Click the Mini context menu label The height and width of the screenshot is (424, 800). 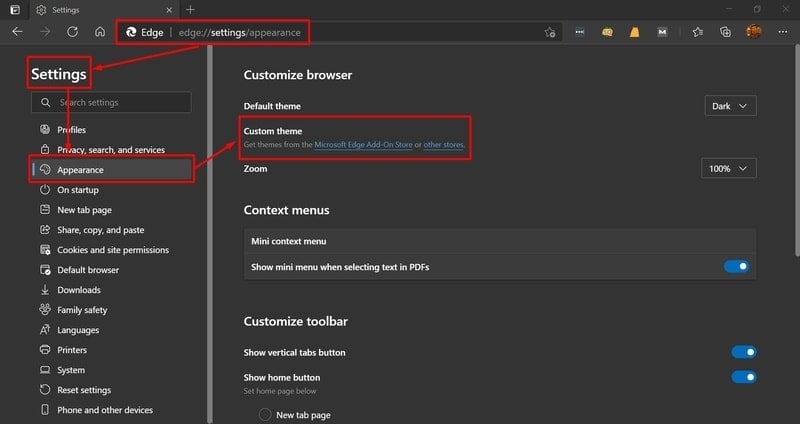pyautogui.click(x=288, y=241)
